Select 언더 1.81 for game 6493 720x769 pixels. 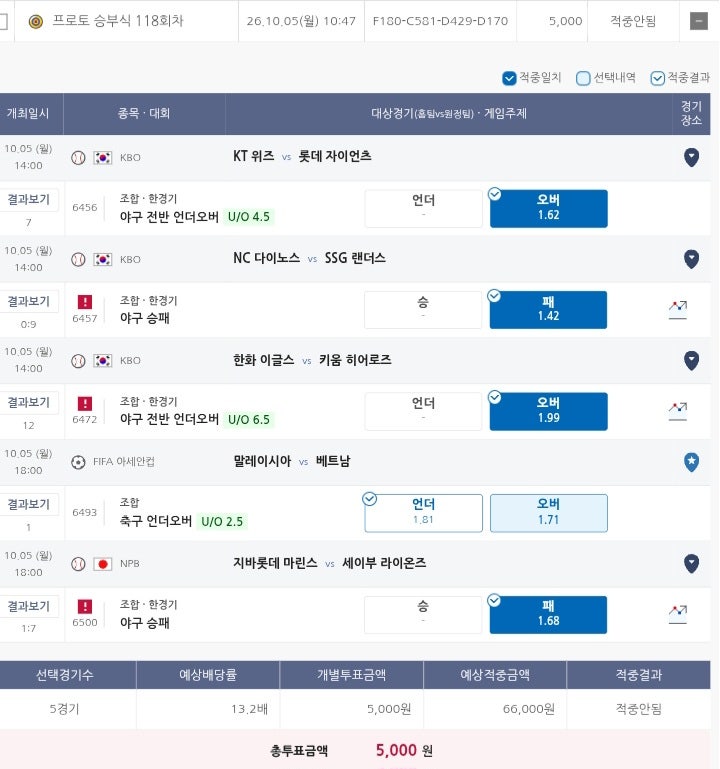click(x=423, y=513)
